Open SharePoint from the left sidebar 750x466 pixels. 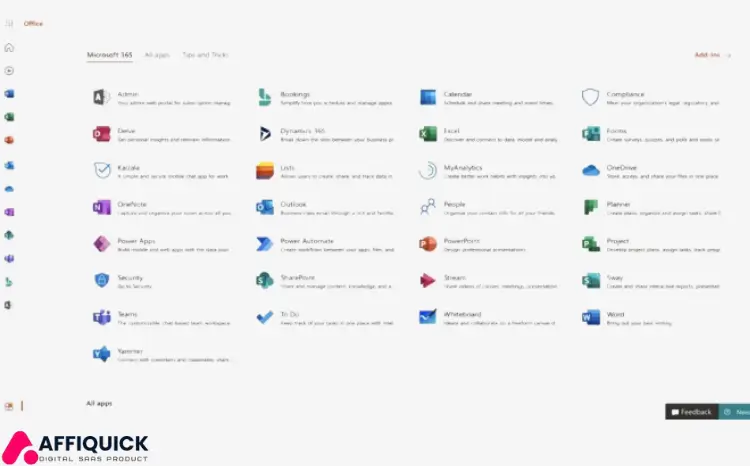click(x=9, y=235)
